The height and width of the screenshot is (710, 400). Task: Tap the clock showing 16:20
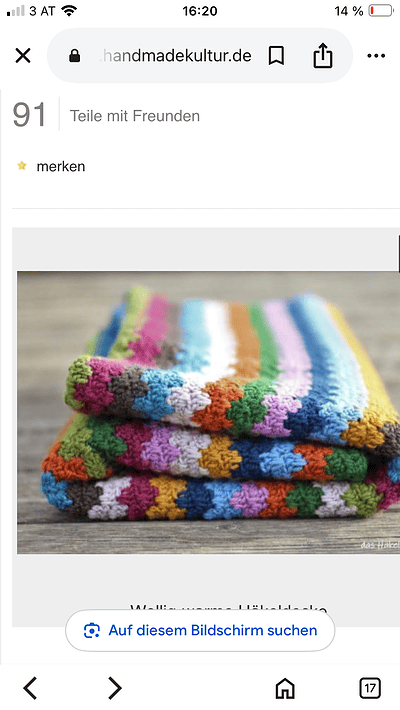(x=200, y=11)
